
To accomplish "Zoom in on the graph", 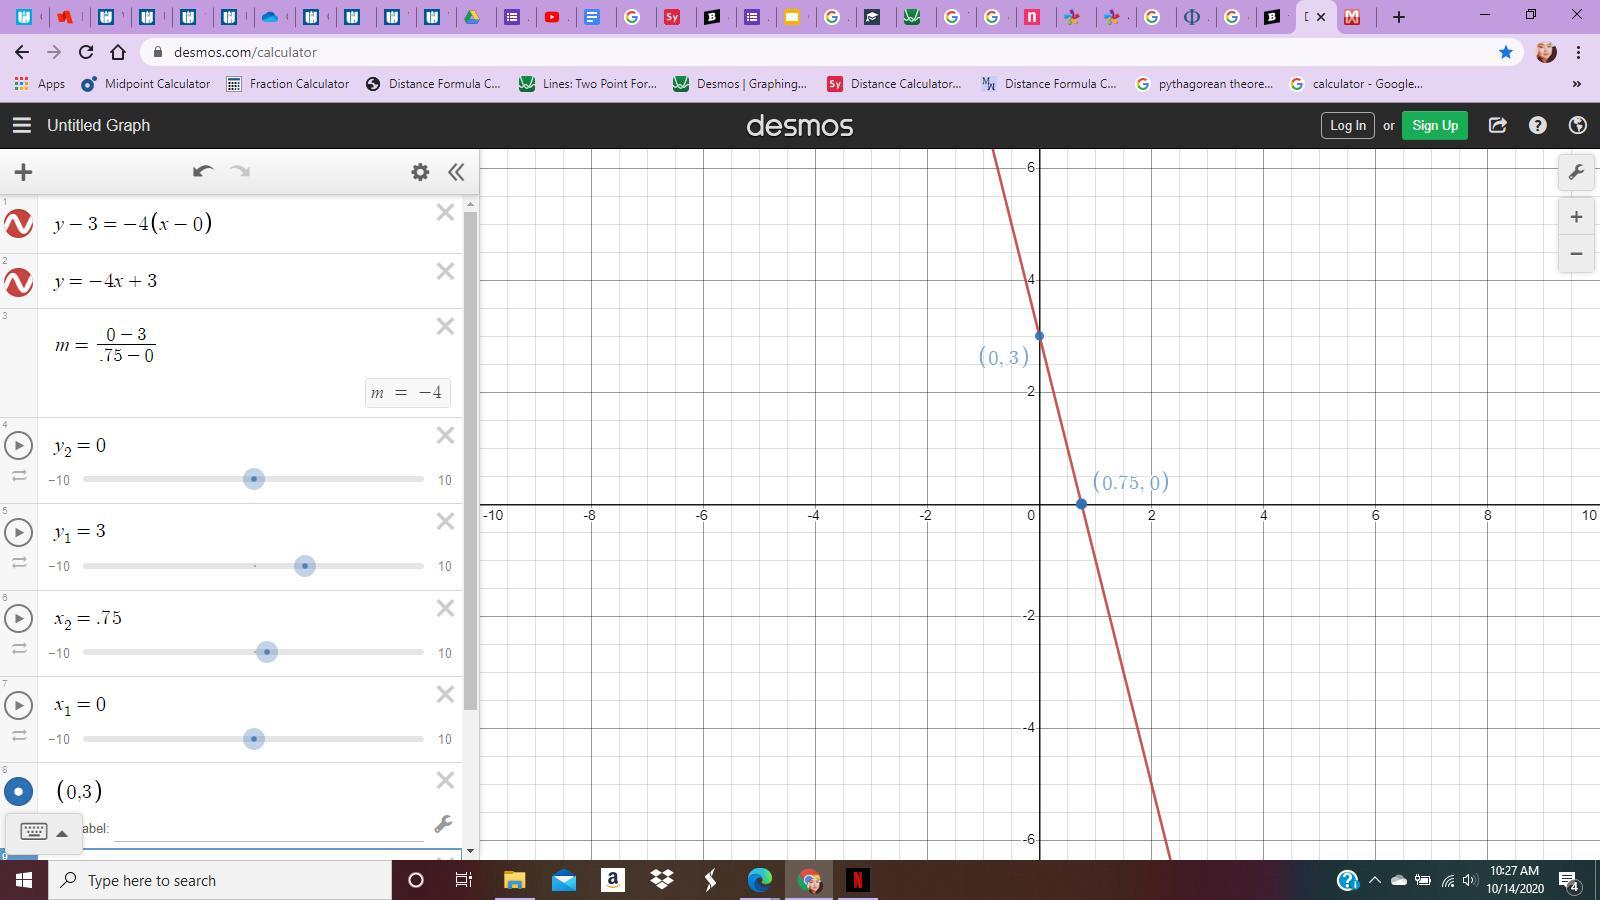I will 1576,217.
